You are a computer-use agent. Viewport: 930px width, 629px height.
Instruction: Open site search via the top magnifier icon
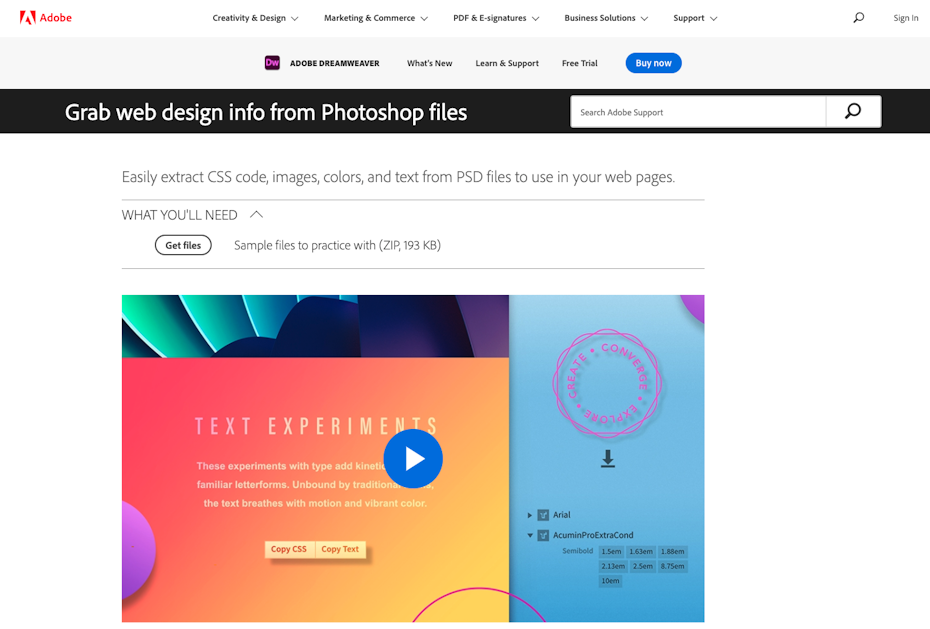[x=858, y=17]
